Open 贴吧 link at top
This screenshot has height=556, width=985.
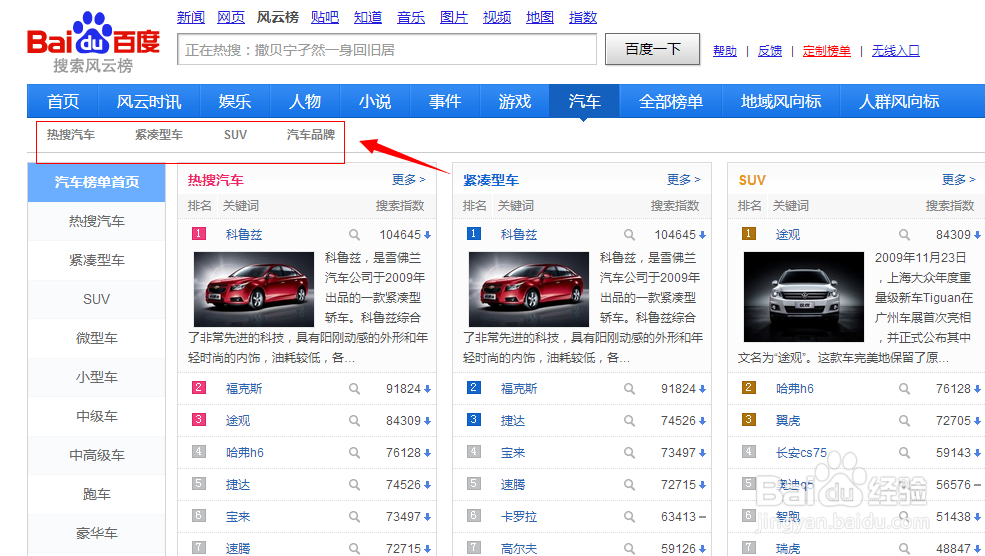(x=325, y=17)
